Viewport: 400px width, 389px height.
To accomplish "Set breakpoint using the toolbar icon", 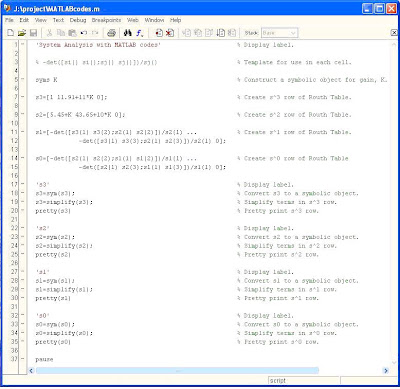I will click(x=159, y=33).
